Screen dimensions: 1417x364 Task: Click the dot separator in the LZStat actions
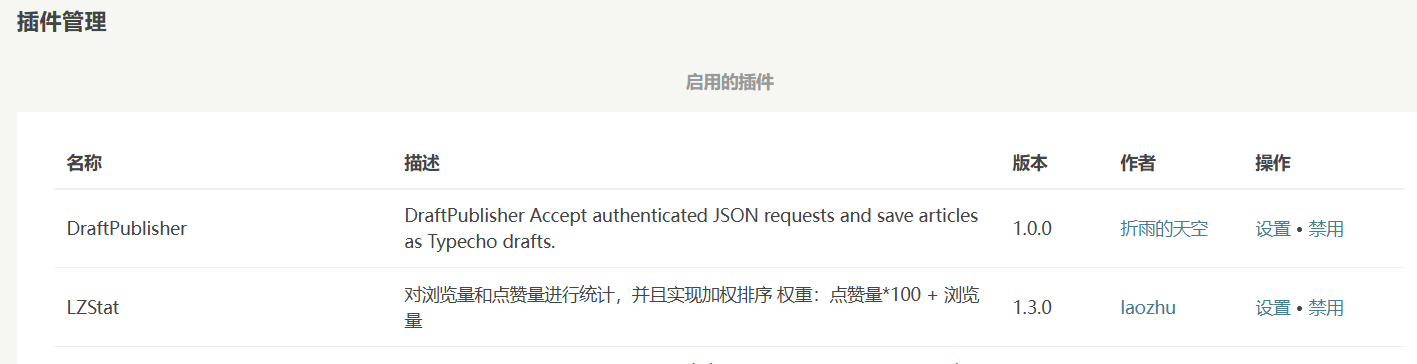point(1300,308)
